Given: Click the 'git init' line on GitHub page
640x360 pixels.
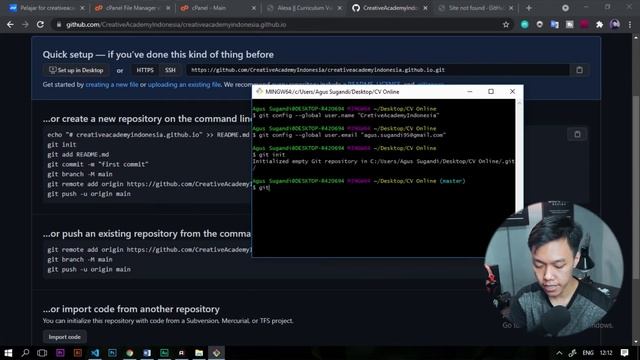Looking at the screenshot, I should point(62,144).
